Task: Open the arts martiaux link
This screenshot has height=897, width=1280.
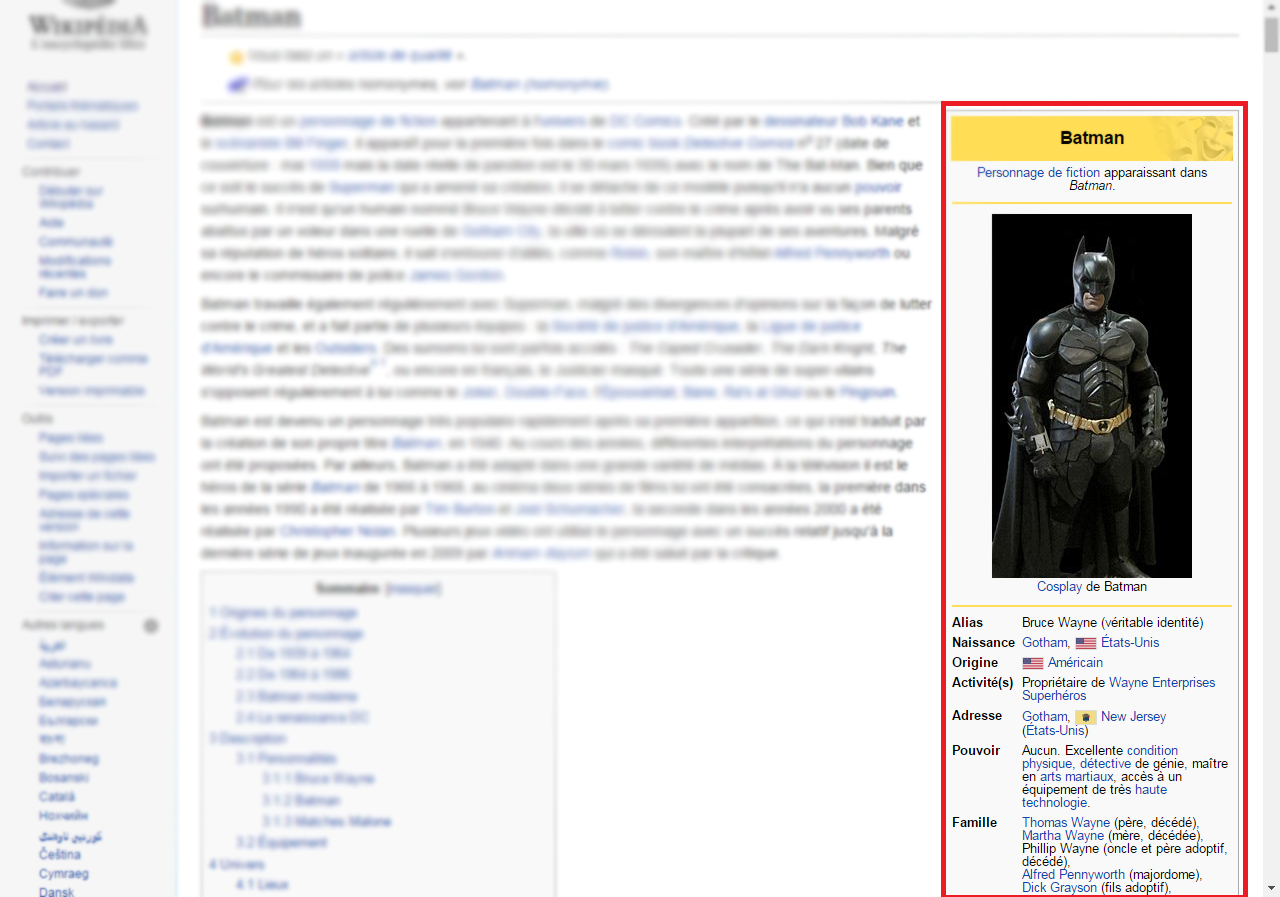Action: pyautogui.click(x=1076, y=777)
